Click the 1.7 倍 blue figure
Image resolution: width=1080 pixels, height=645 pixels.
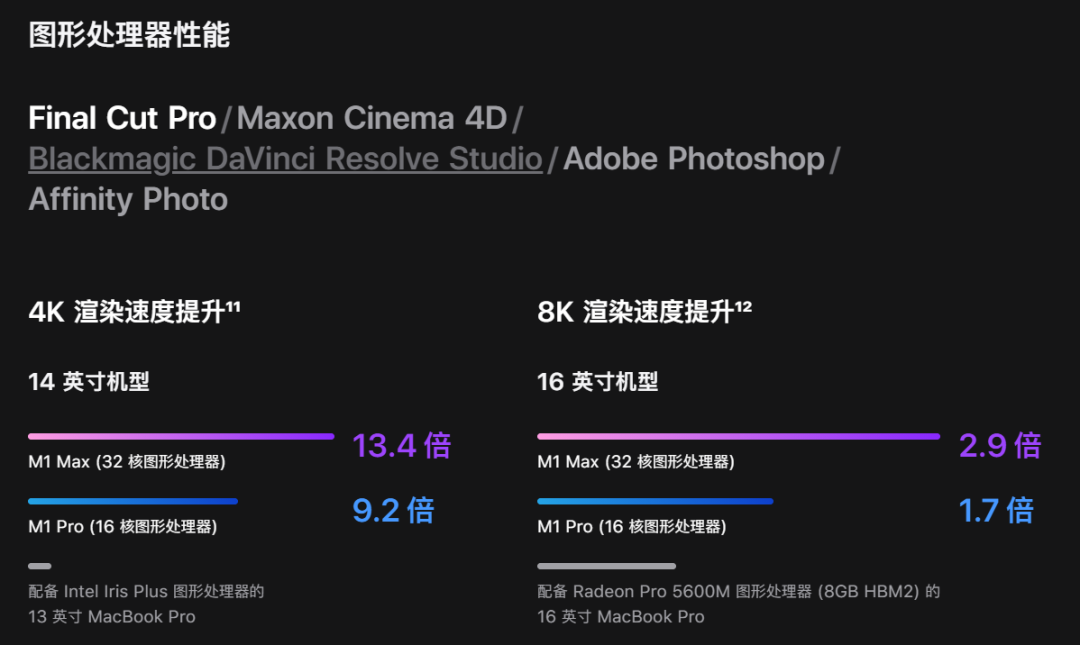tap(996, 511)
